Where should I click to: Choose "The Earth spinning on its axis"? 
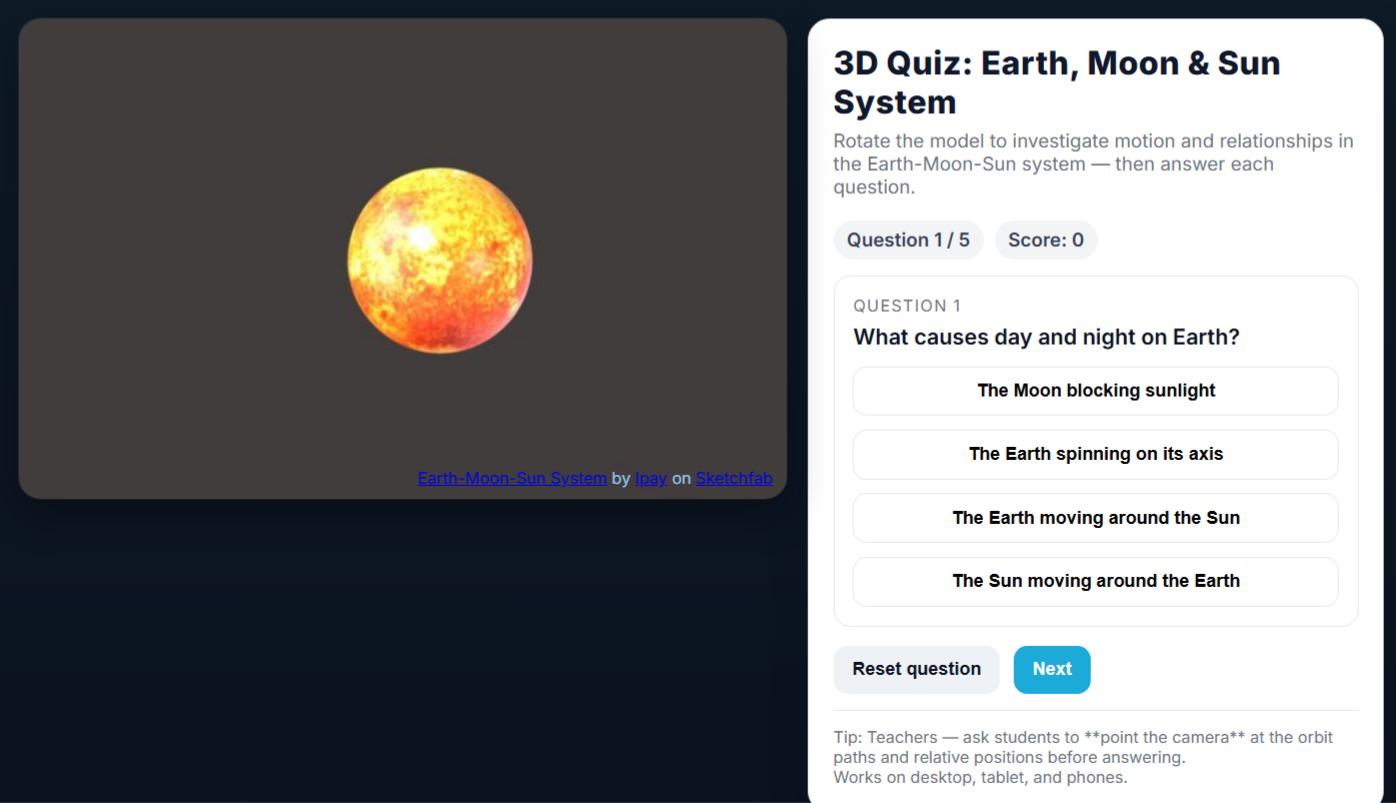coord(1095,454)
